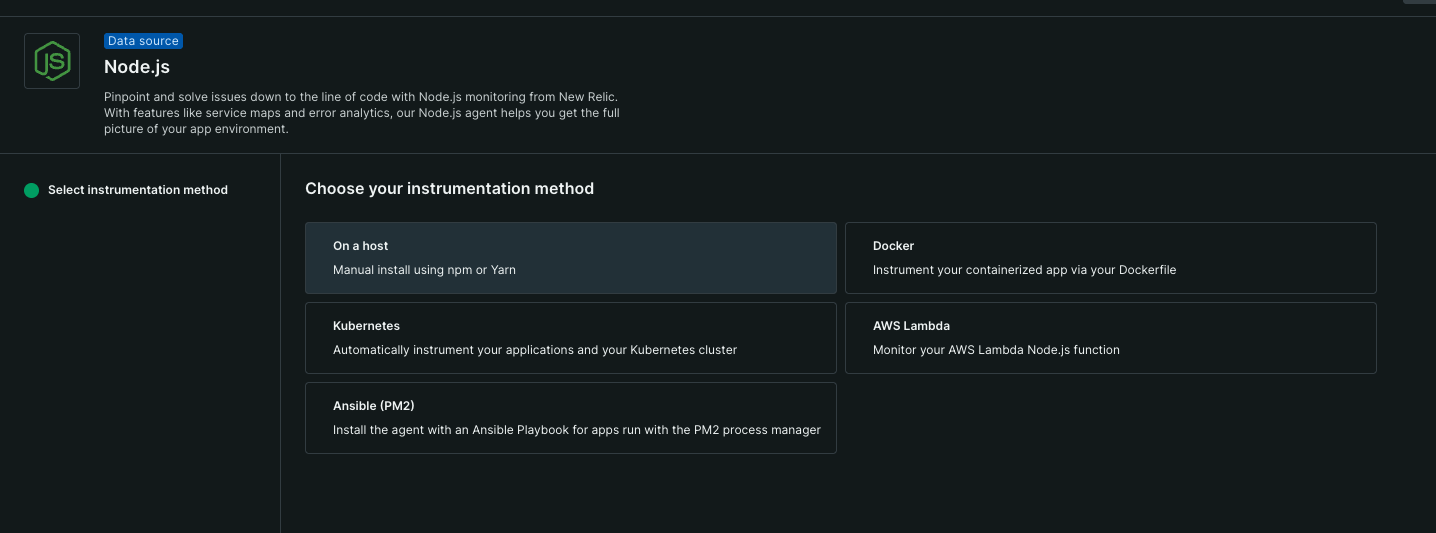Select the On a host option
This screenshot has height=533, width=1436.
(x=570, y=258)
